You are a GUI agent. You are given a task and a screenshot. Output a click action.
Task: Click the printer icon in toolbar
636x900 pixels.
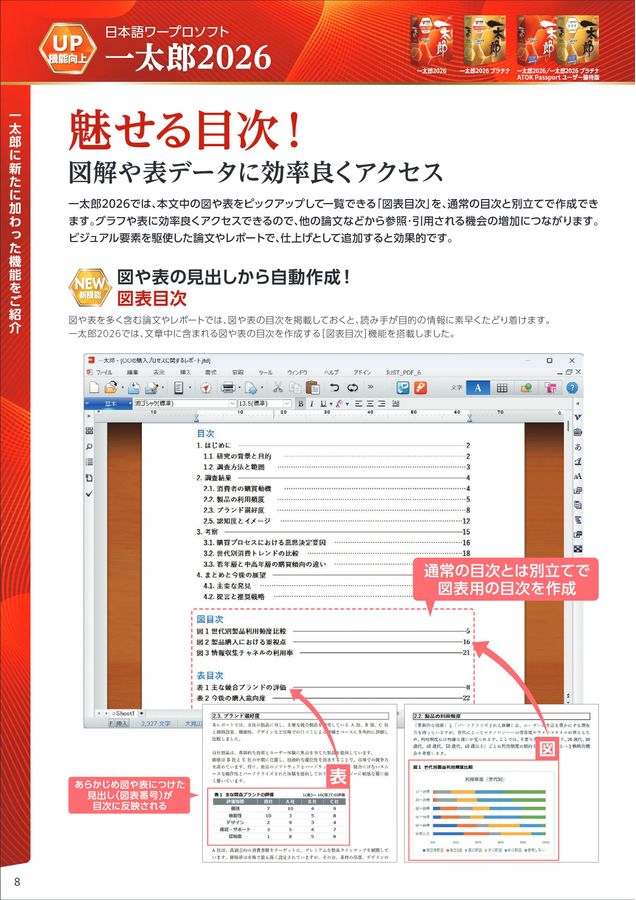228,389
